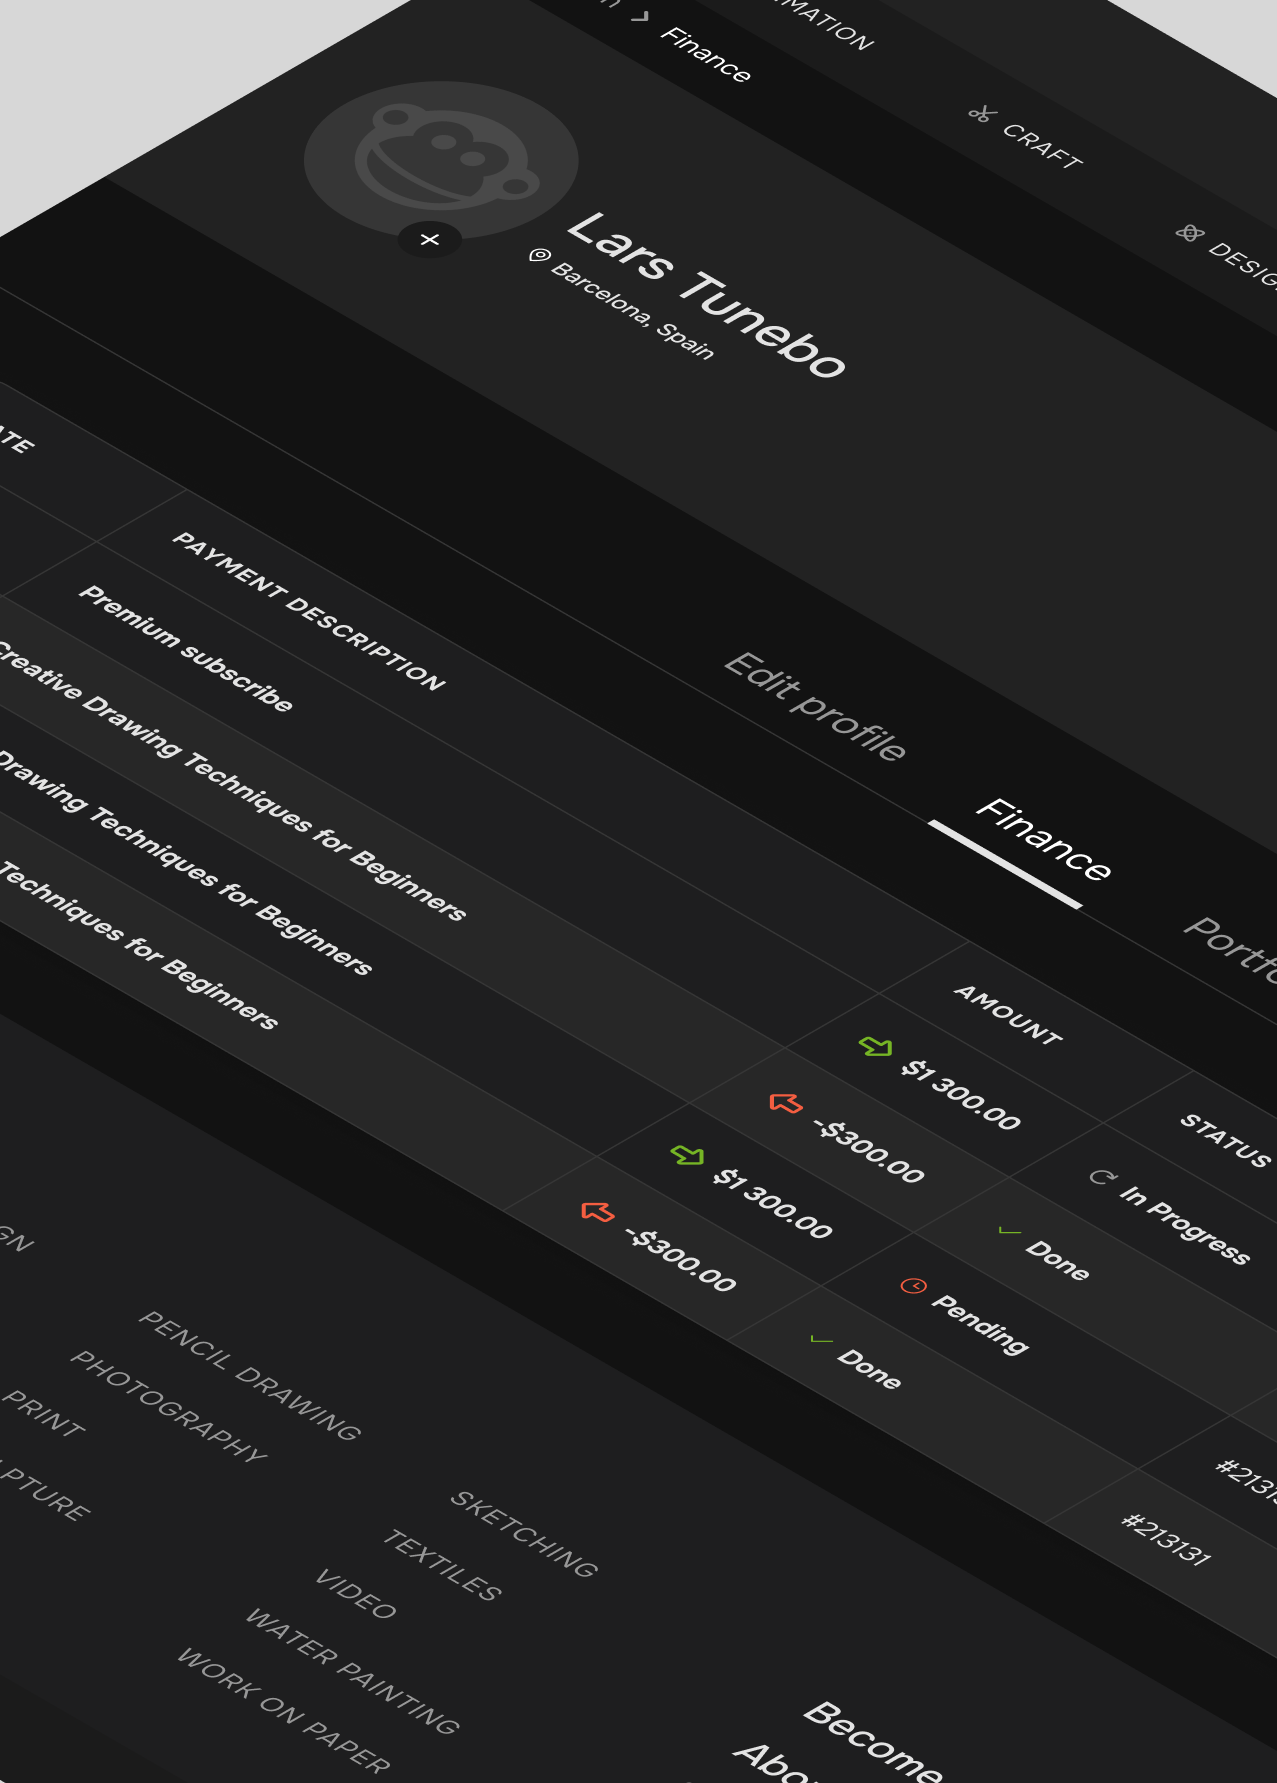Screen dimensions: 1277x1783
Task: Open the Craft category scissors icon
Action: tap(982, 114)
